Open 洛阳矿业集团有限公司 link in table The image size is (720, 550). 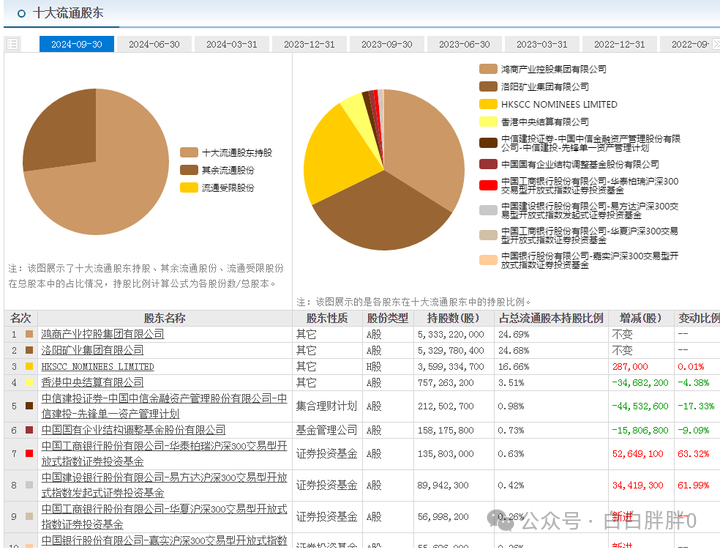click(x=92, y=350)
